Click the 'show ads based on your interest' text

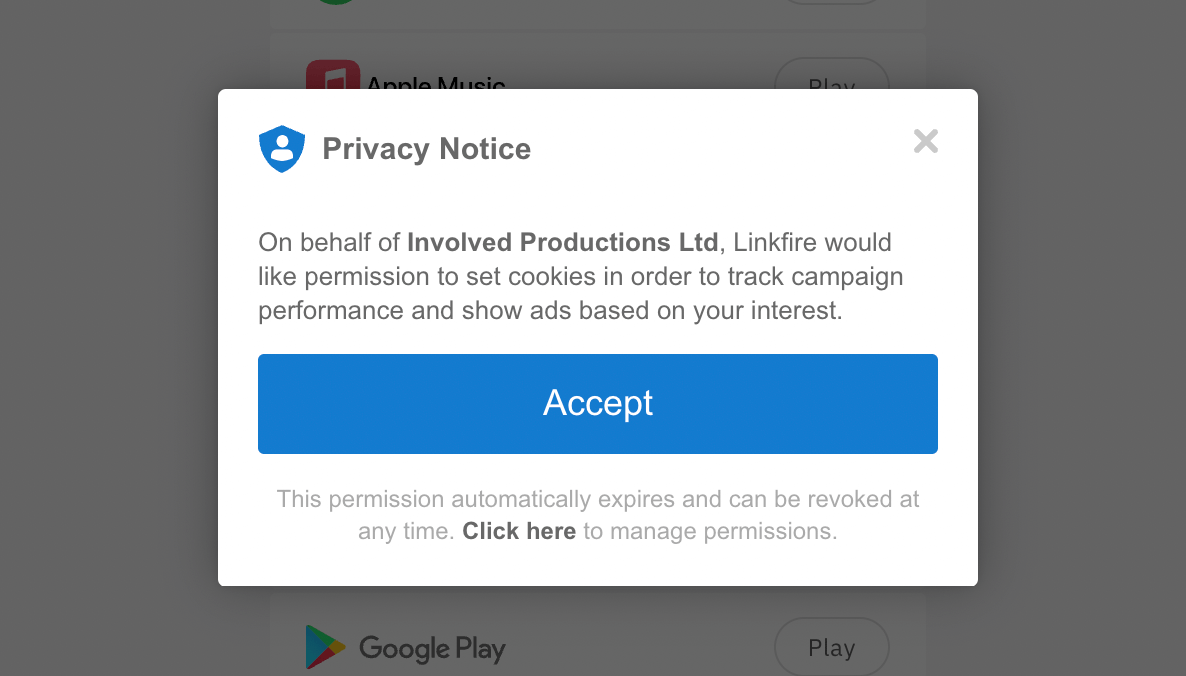pos(652,310)
